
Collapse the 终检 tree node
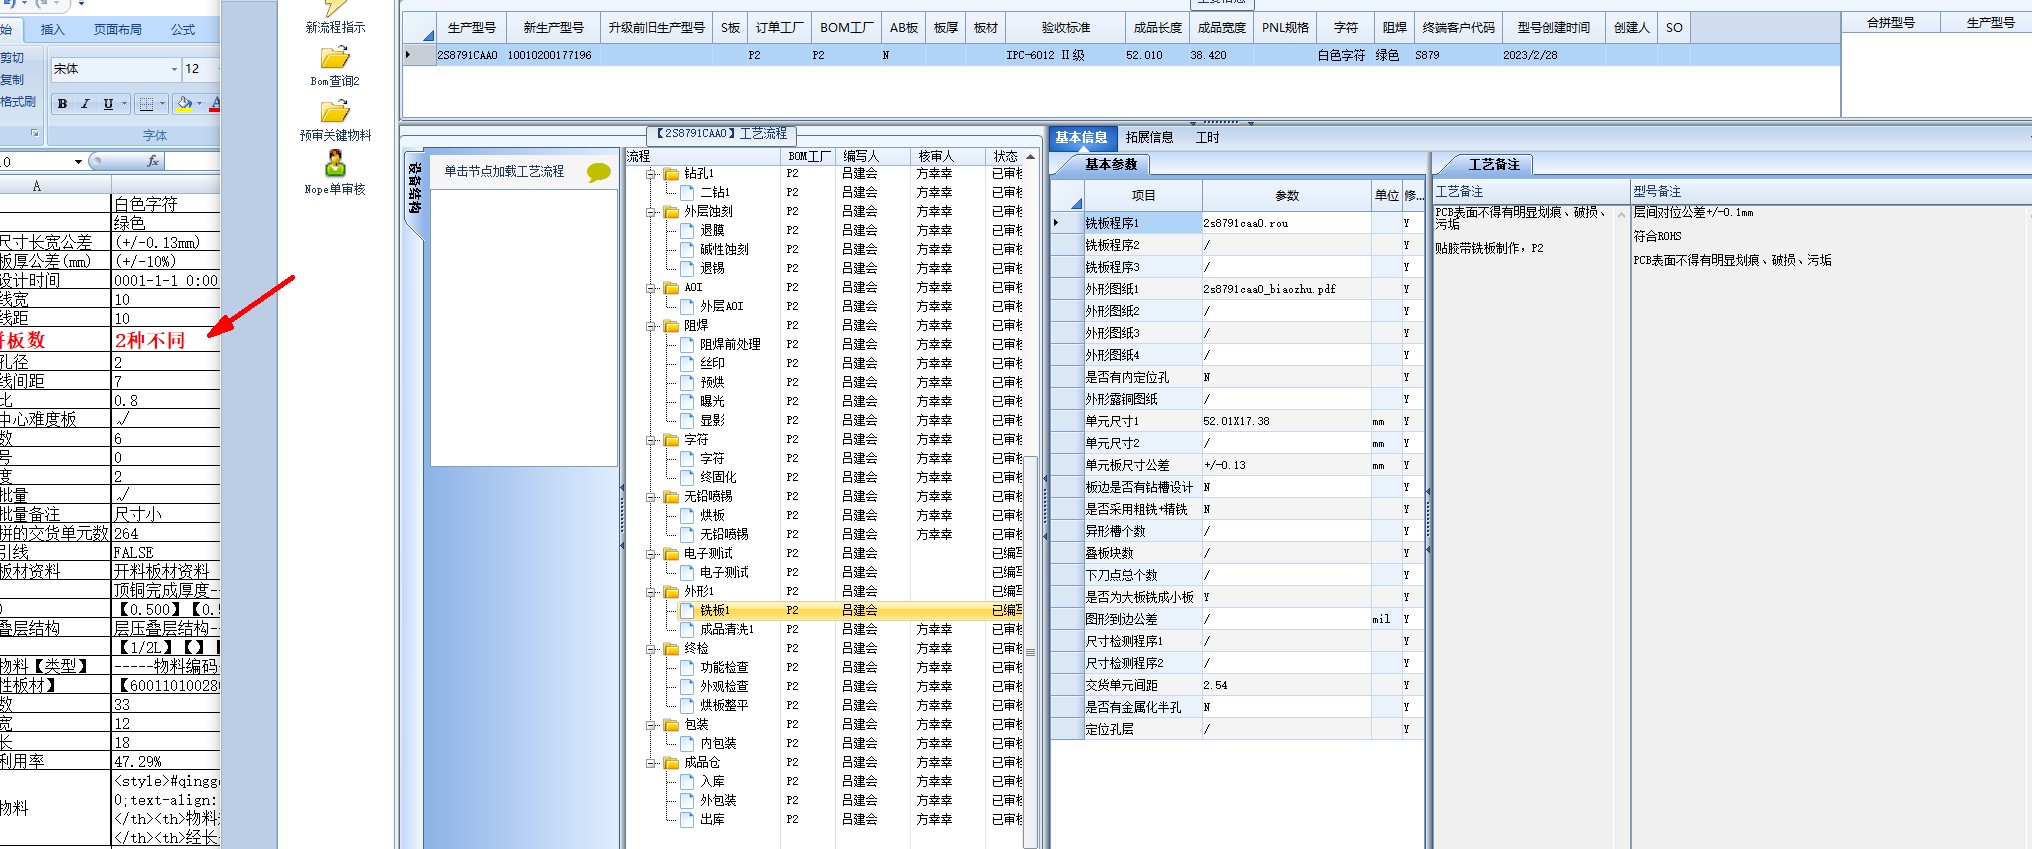pos(652,649)
